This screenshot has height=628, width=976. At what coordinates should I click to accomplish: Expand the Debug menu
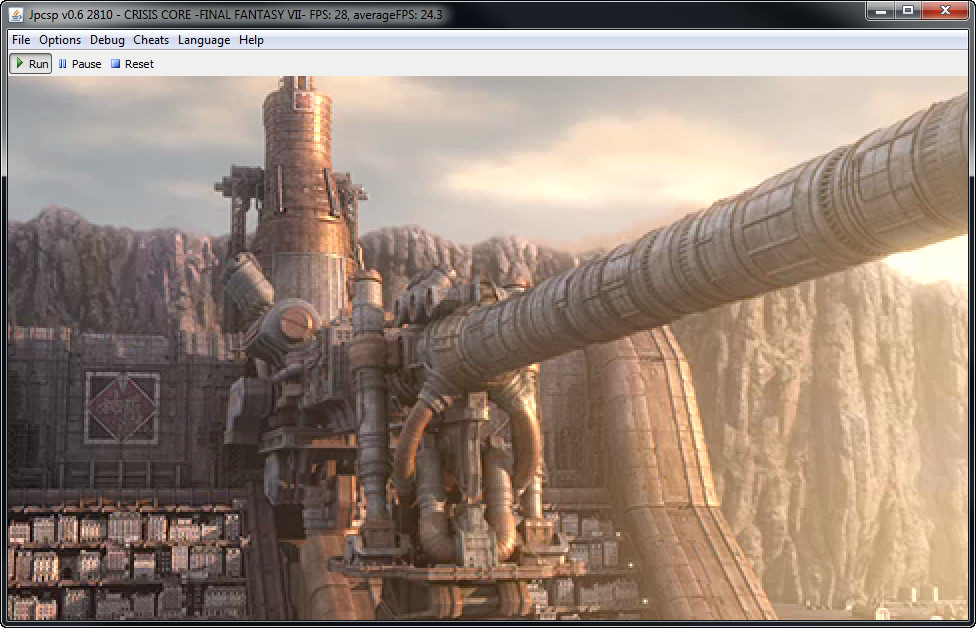click(107, 40)
